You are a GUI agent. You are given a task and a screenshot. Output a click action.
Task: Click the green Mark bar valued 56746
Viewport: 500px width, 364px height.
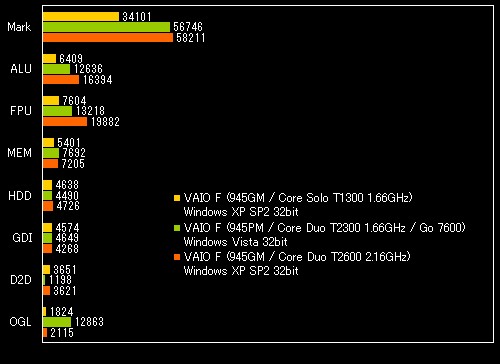107,27
